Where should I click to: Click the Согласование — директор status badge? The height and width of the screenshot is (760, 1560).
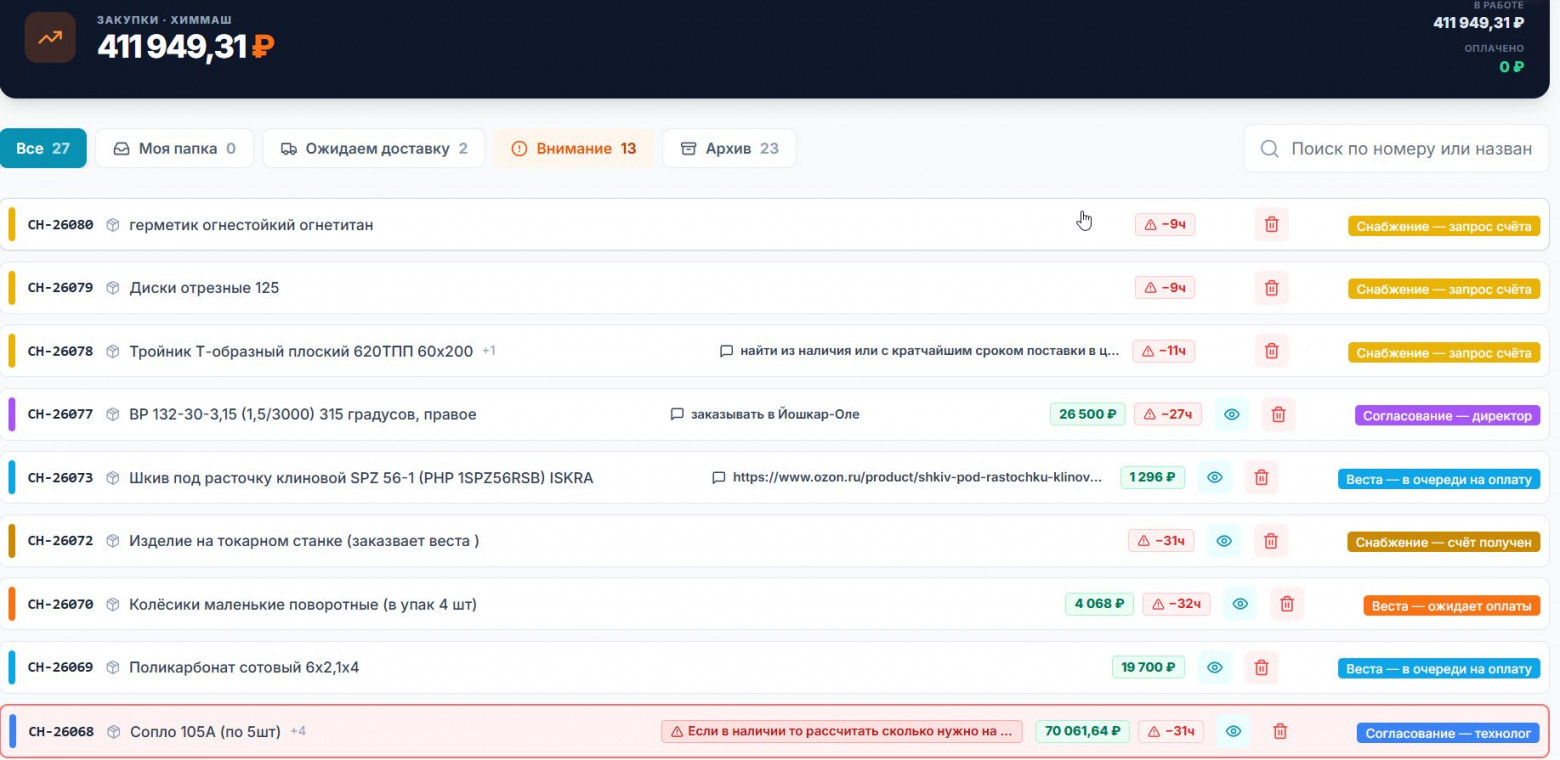coord(1447,415)
